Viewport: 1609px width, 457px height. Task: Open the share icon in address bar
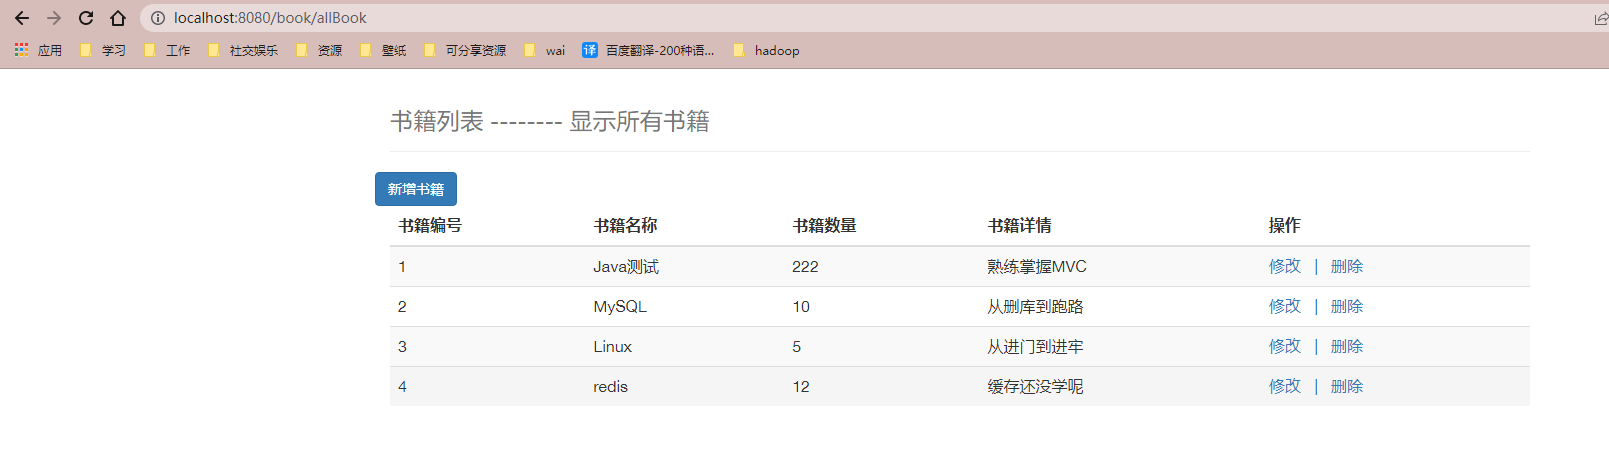point(1600,18)
